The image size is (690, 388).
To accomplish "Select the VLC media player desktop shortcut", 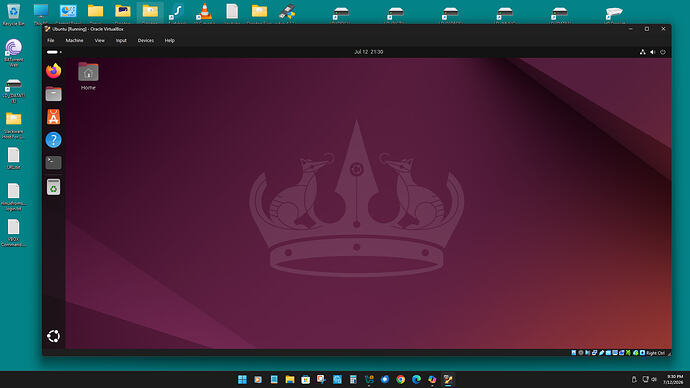I will [204, 14].
